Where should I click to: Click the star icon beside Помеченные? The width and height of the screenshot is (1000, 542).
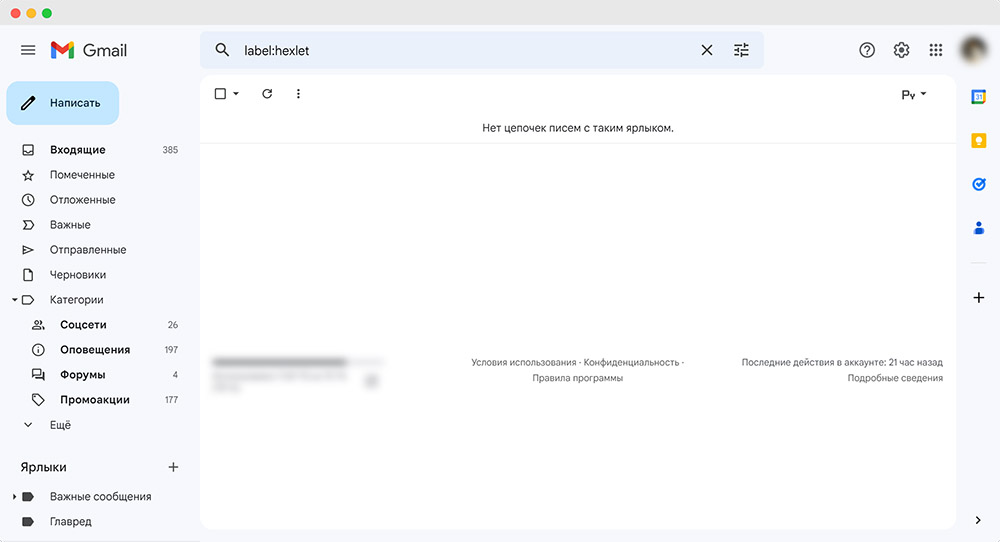[28, 175]
